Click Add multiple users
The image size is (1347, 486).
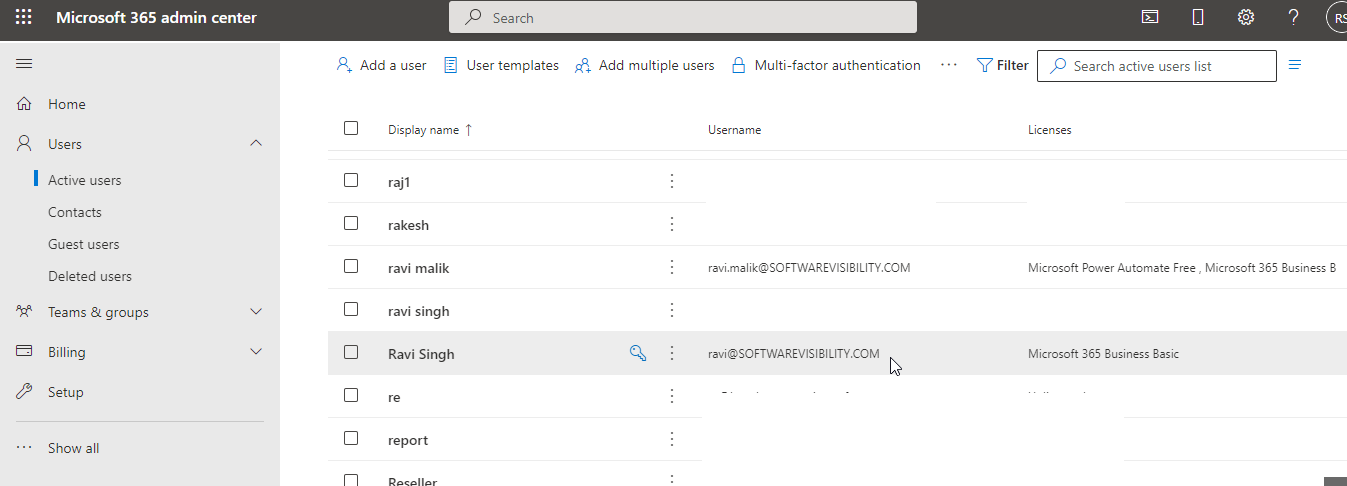(x=645, y=65)
